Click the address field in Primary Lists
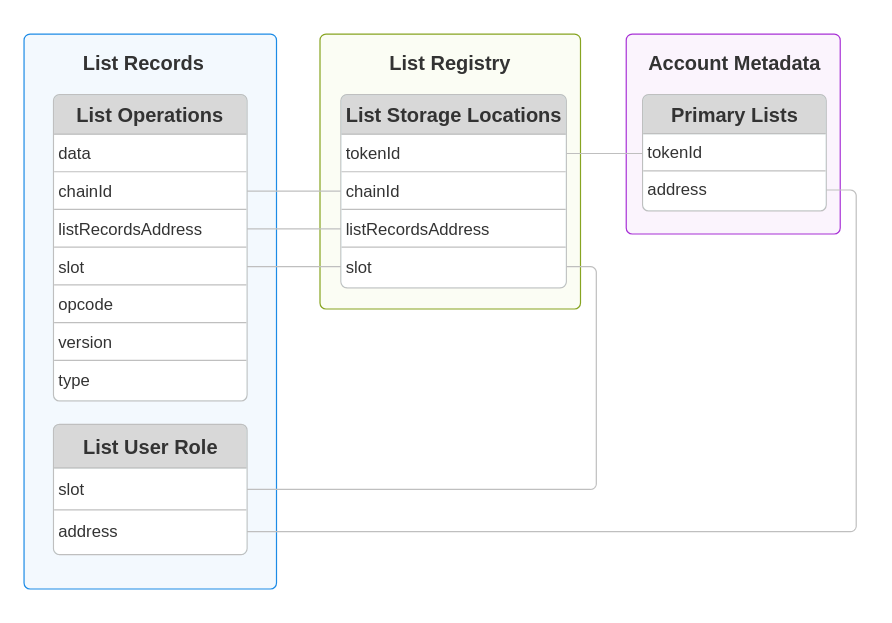892x623 pixels. (x=734, y=189)
